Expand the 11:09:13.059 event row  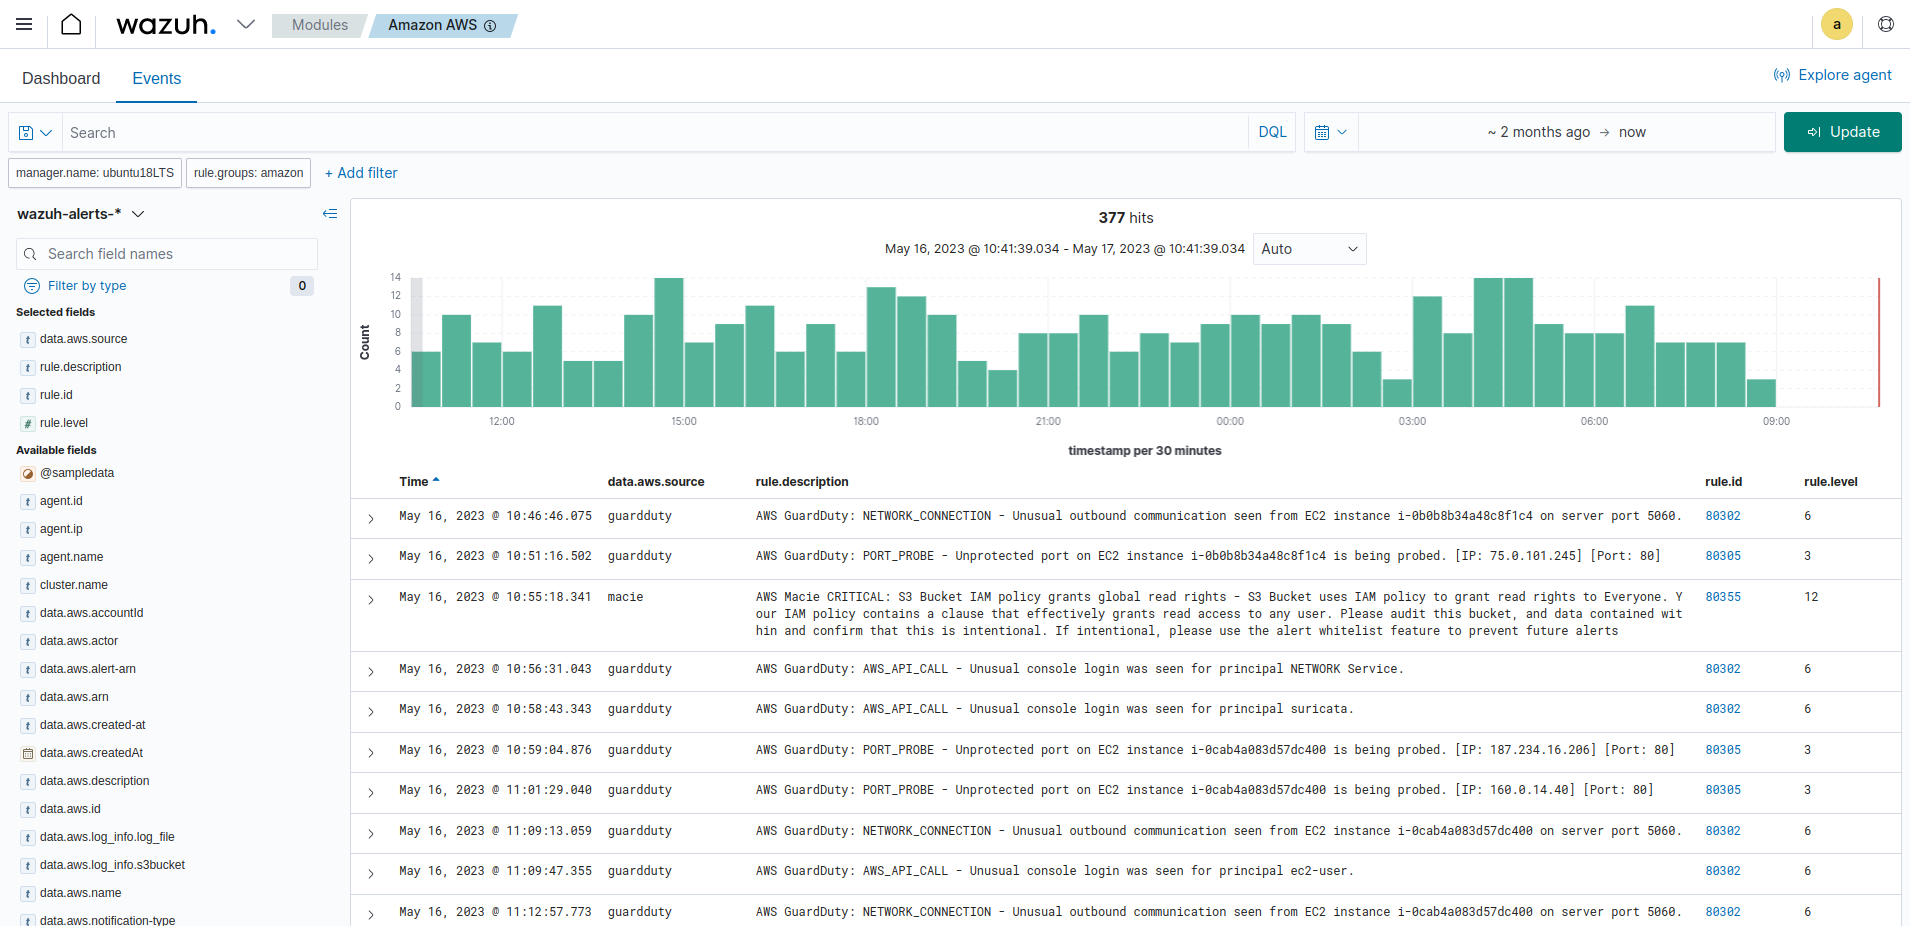[371, 833]
